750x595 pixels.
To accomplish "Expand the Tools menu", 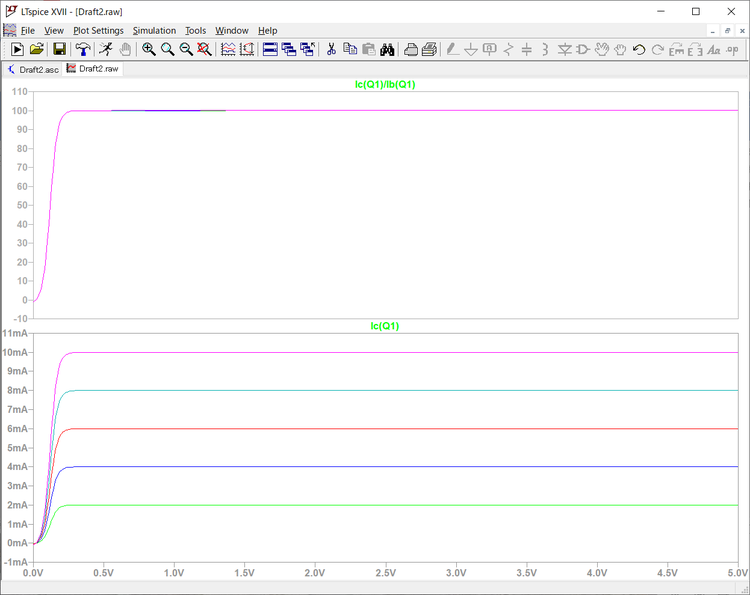I will [195, 31].
